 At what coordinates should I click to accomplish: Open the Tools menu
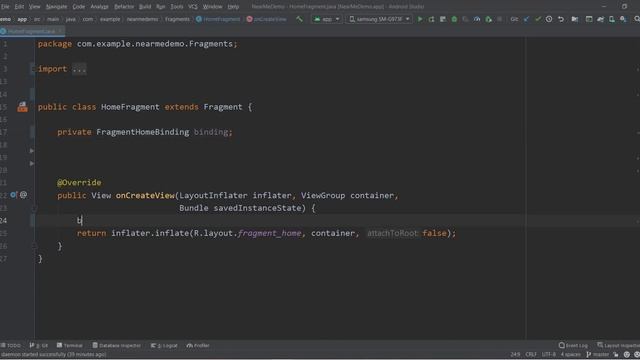[177, 7]
